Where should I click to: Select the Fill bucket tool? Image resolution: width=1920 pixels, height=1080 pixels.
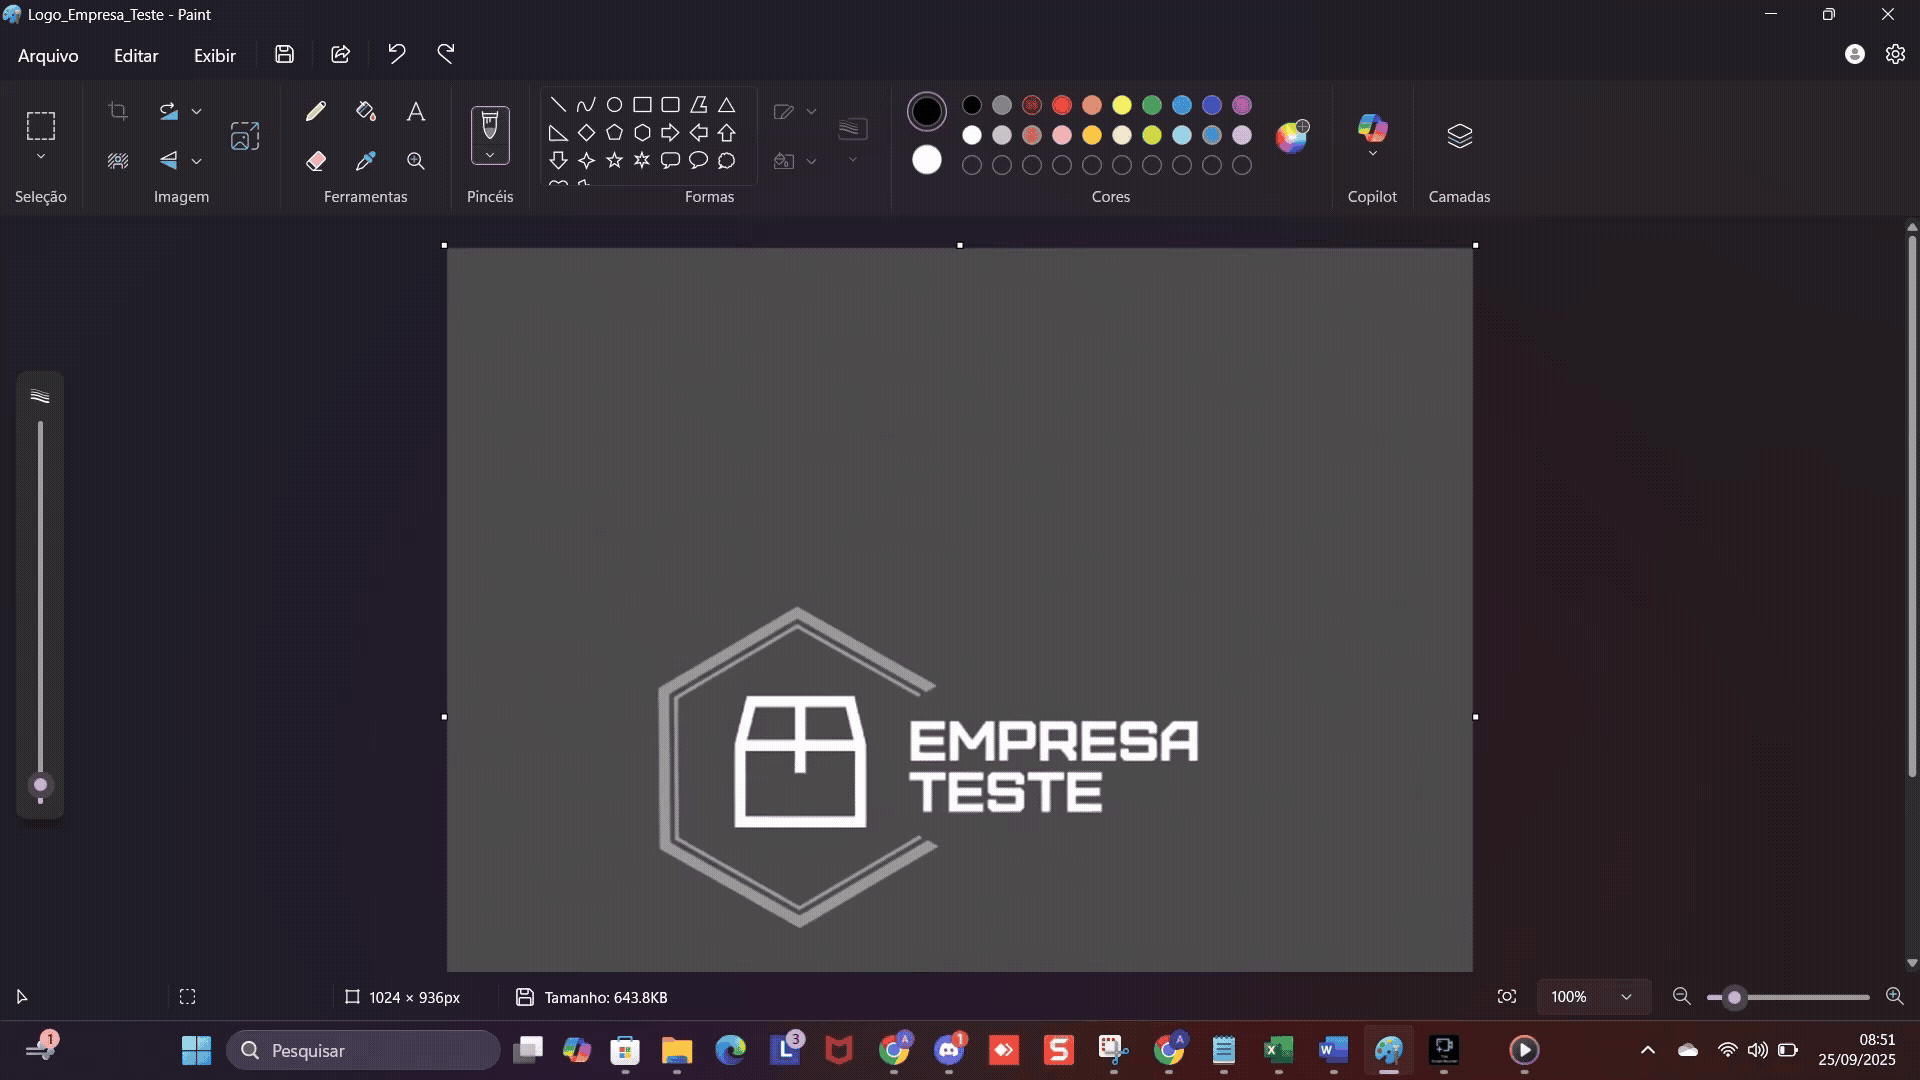pos(366,111)
